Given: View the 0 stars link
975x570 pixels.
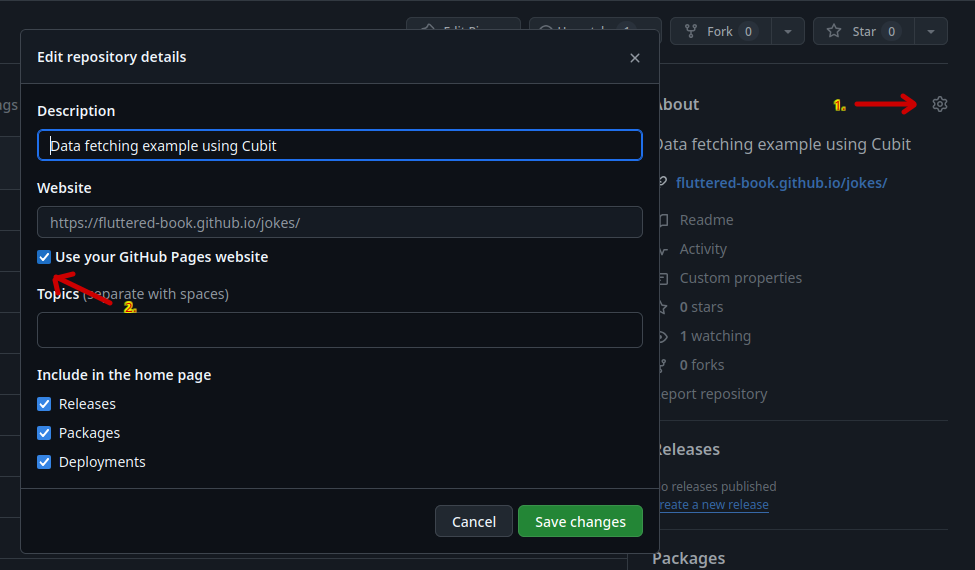Looking at the screenshot, I should 701,307.
